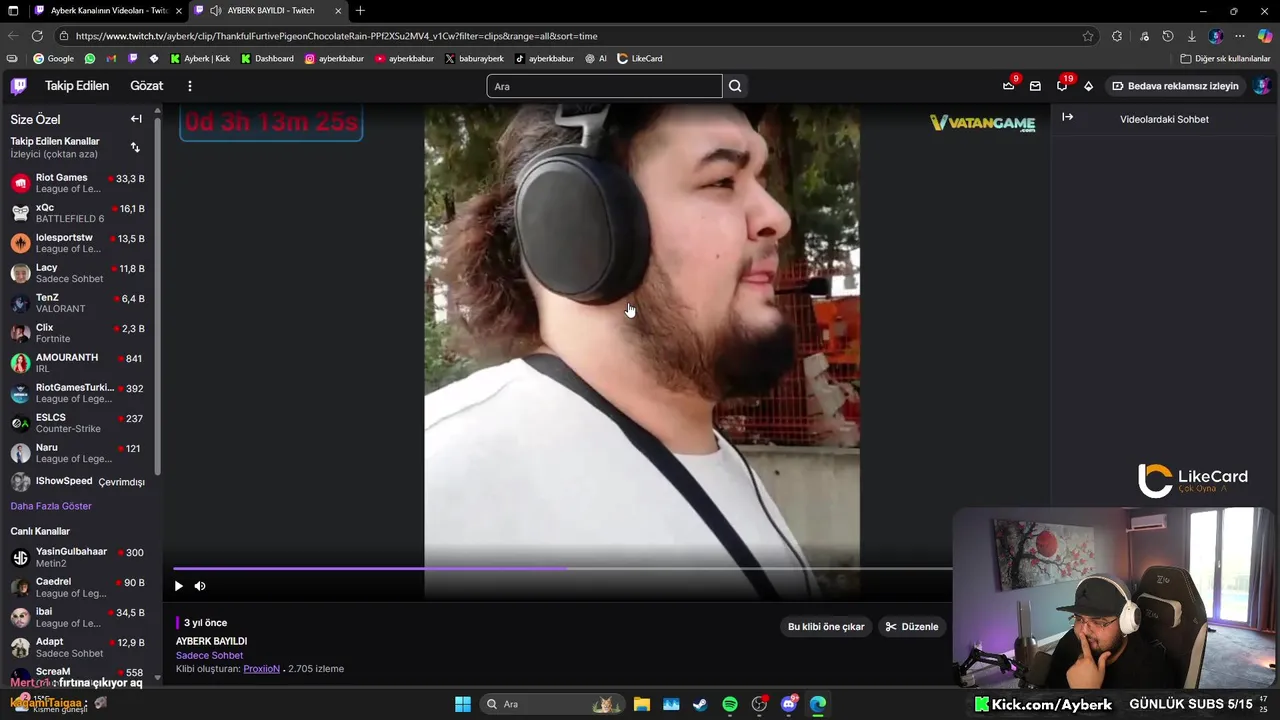Open Caedrel channel in sidebar
This screenshot has width=1280, height=720.
[78, 587]
